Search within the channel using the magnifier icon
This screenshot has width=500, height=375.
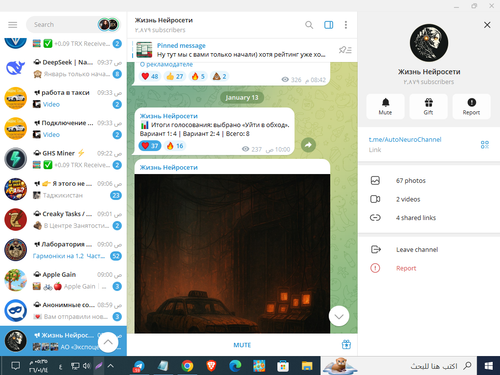[x=309, y=25]
